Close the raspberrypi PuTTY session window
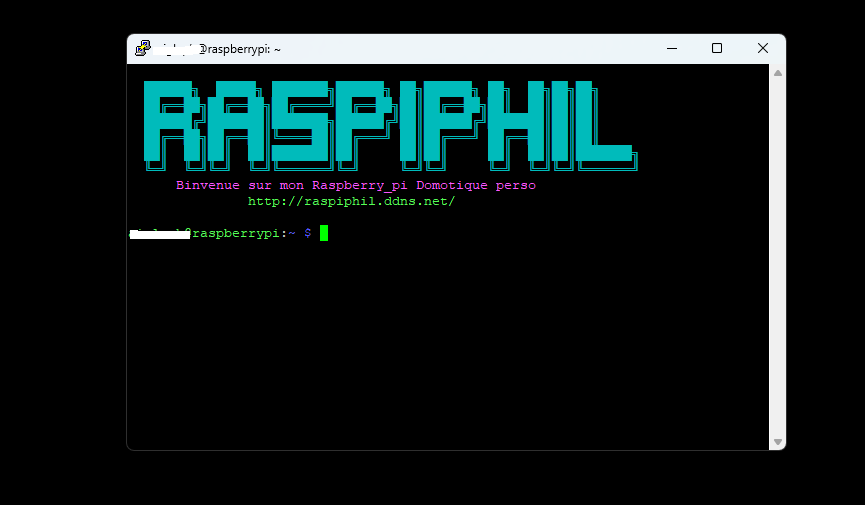The height and width of the screenshot is (505, 865). 762,49
